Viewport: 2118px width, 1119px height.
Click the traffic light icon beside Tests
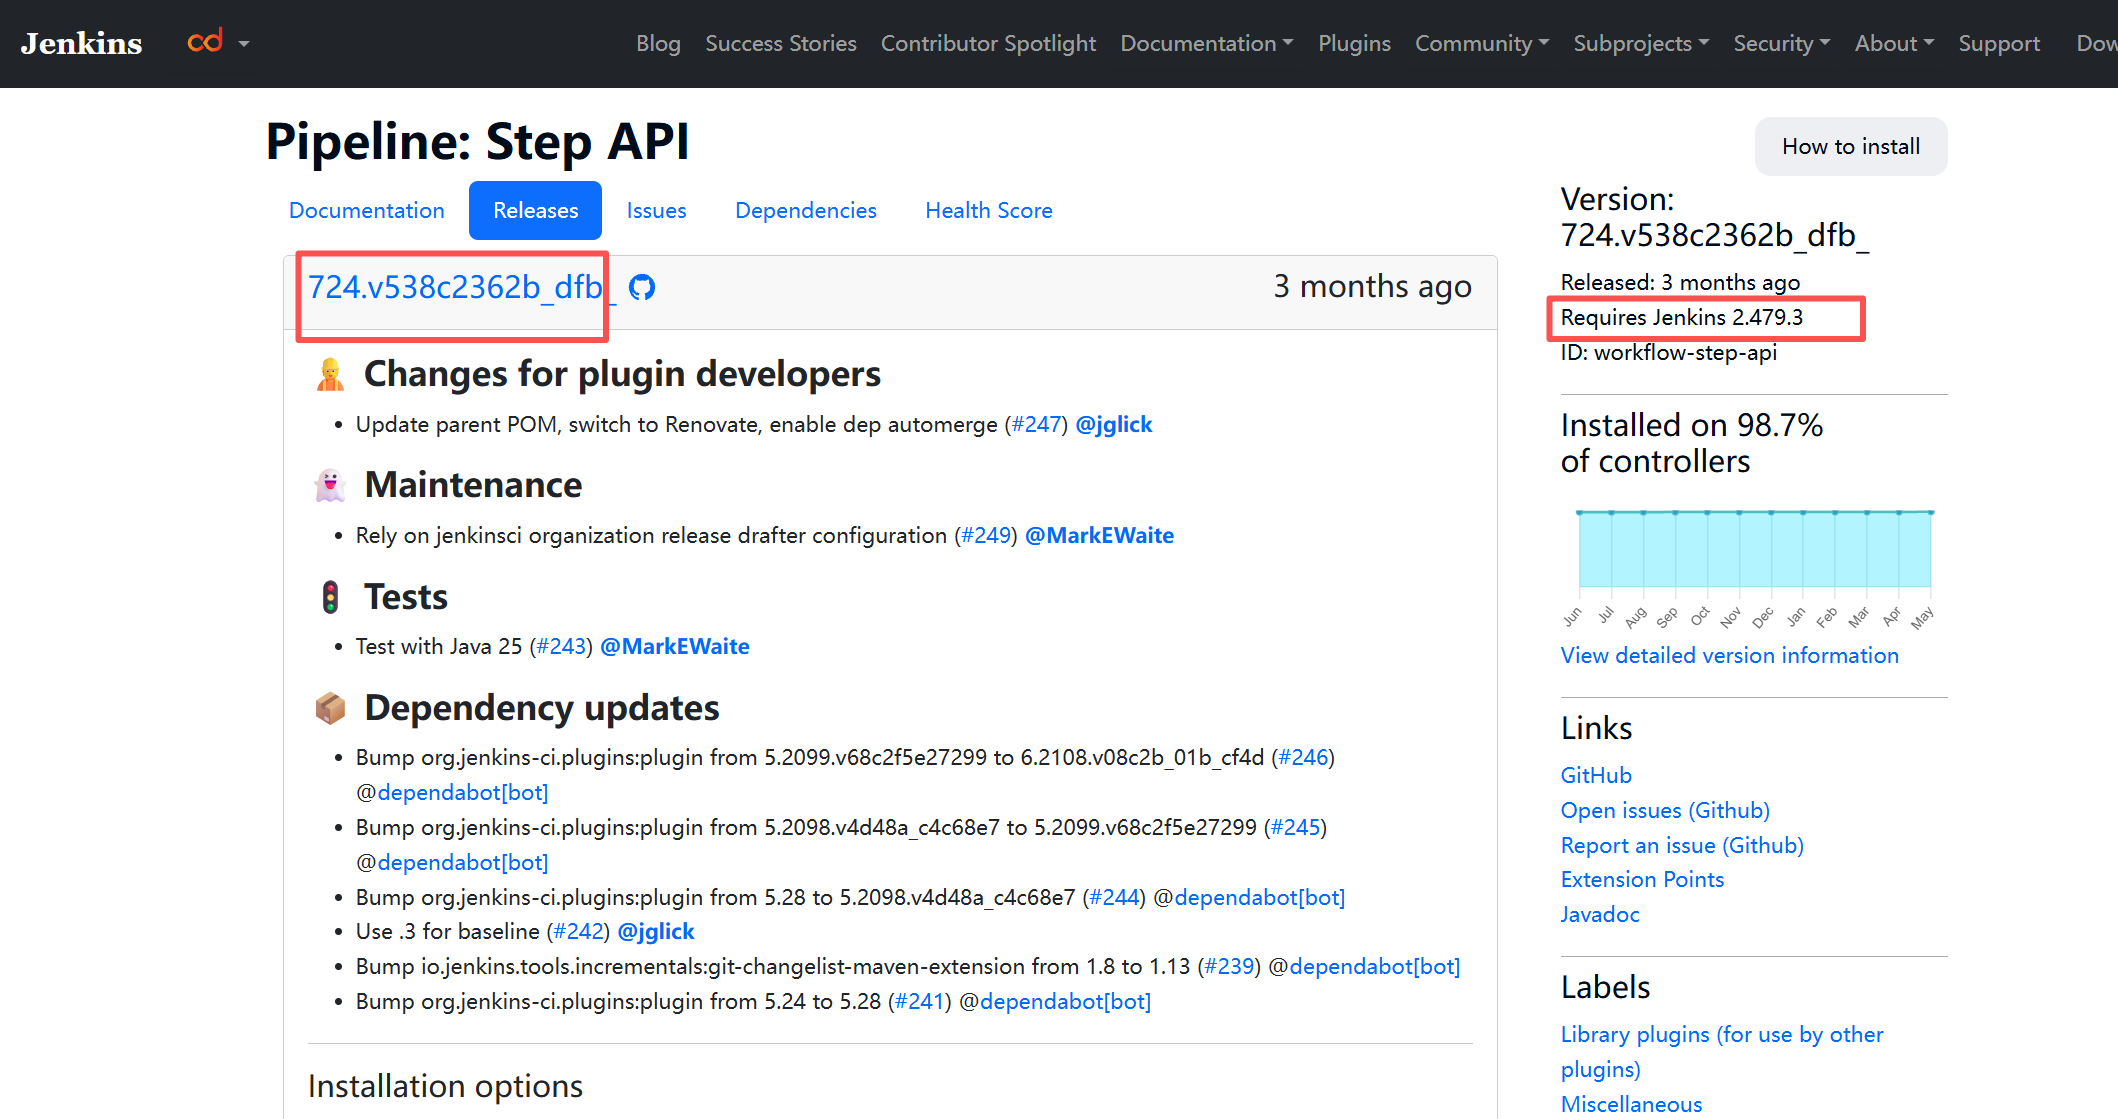tap(330, 597)
